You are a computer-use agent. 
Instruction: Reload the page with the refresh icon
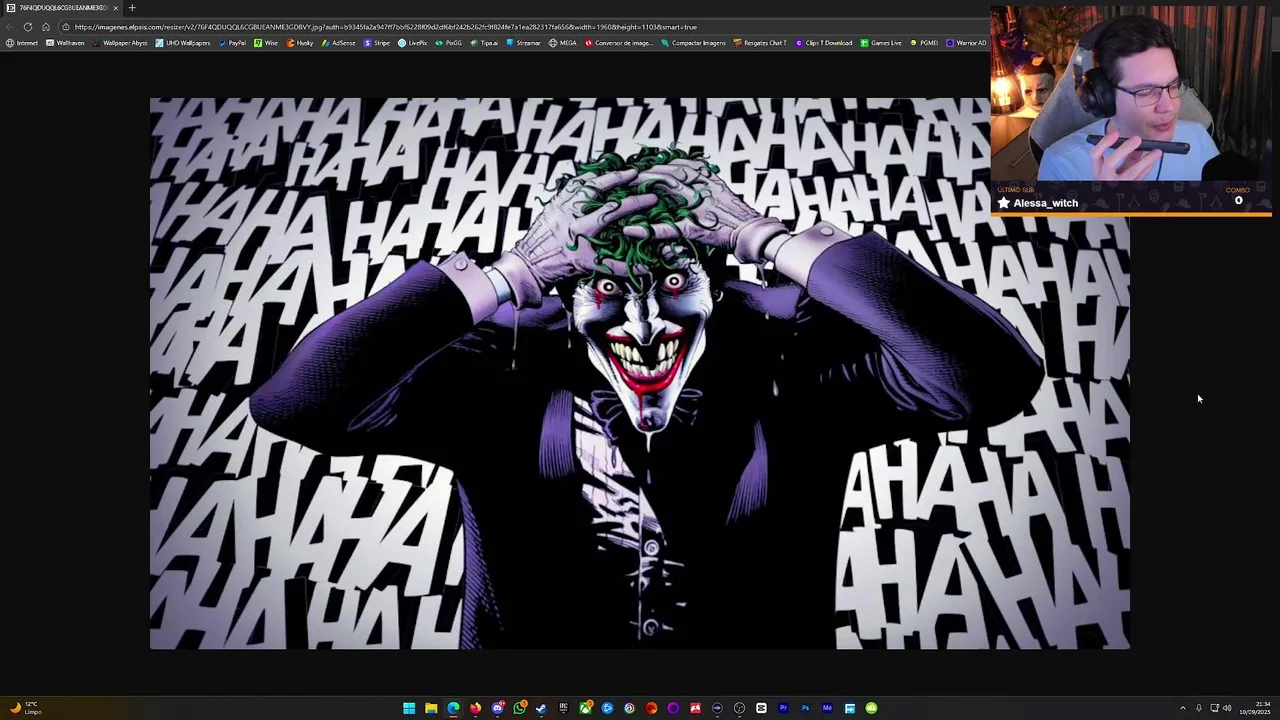(x=28, y=27)
